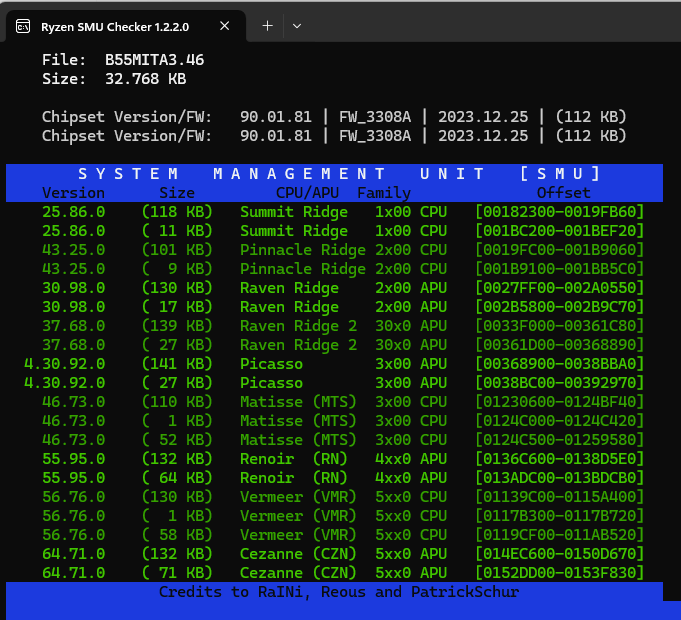Click size (118 KB) for Summit Ridge
The width and height of the screenshot is (681, 620).
177,212
